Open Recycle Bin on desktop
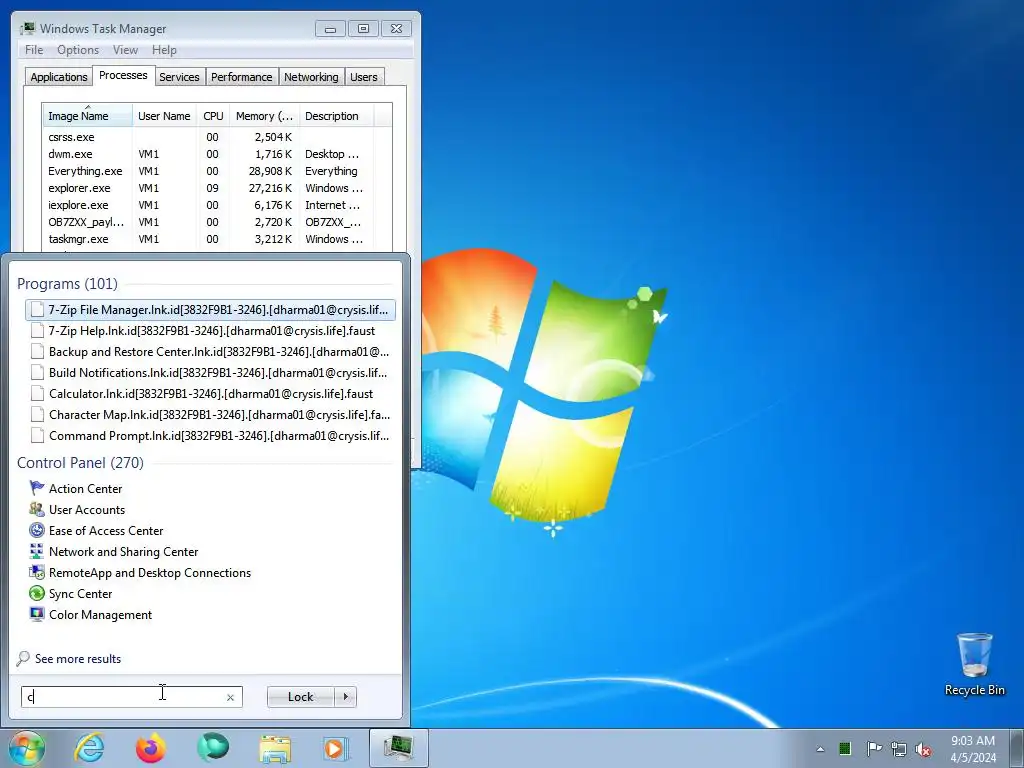Screen dimensions: 1024x768 (x=974, y=664)
